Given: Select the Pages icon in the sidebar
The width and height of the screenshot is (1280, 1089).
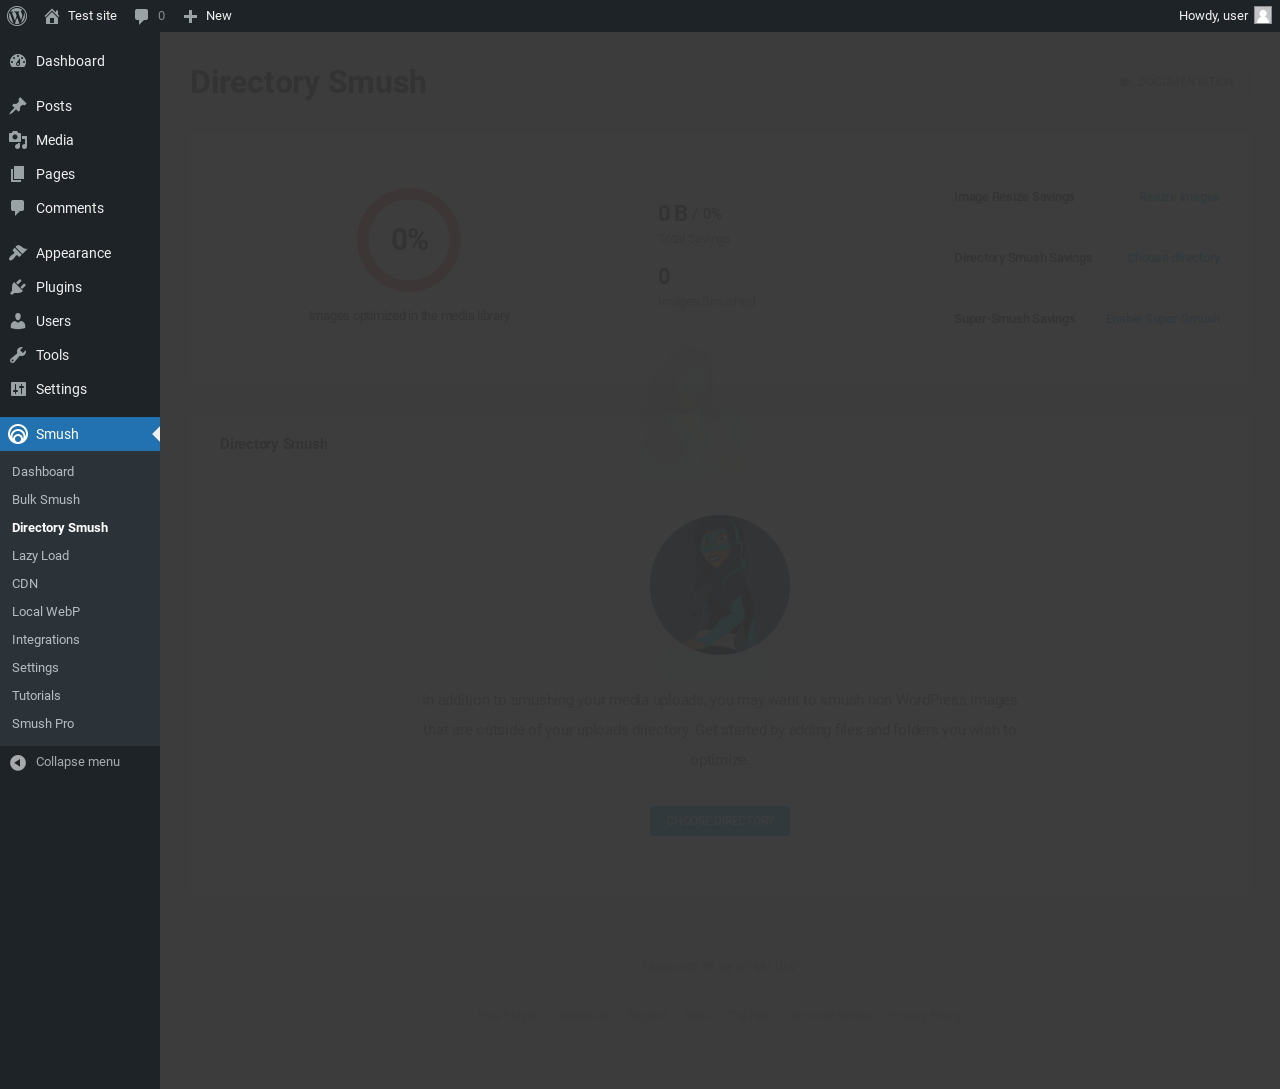Looking at the screenshot, I should (18, 174).
